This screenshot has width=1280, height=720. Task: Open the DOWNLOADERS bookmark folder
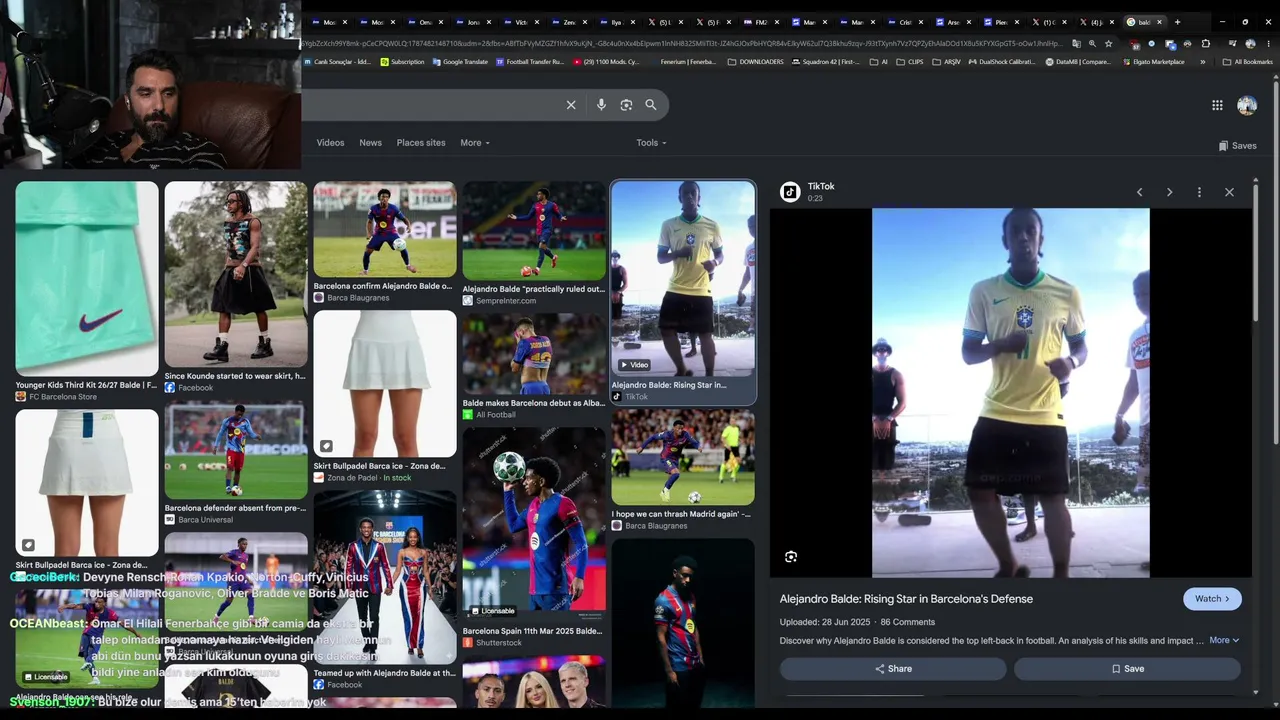point(755,62)
